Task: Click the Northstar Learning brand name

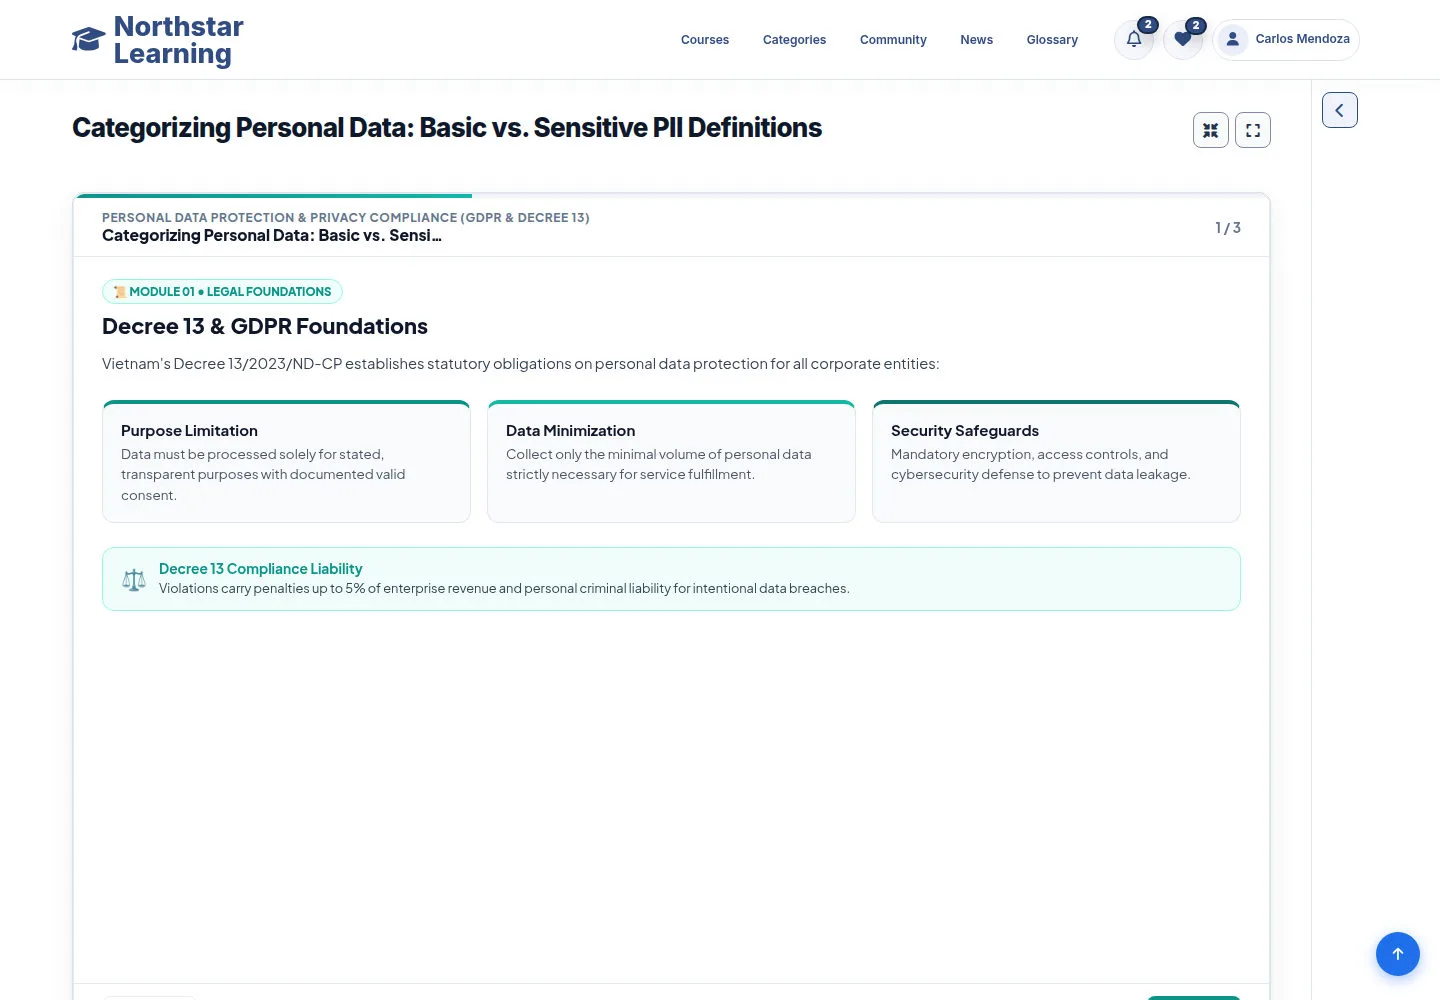Action: 178,40
